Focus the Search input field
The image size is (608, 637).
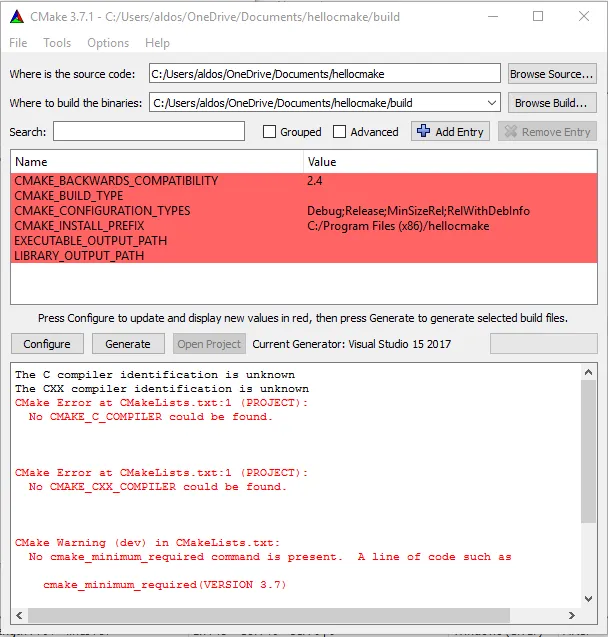pyautogui.click(x=149, y=132)
